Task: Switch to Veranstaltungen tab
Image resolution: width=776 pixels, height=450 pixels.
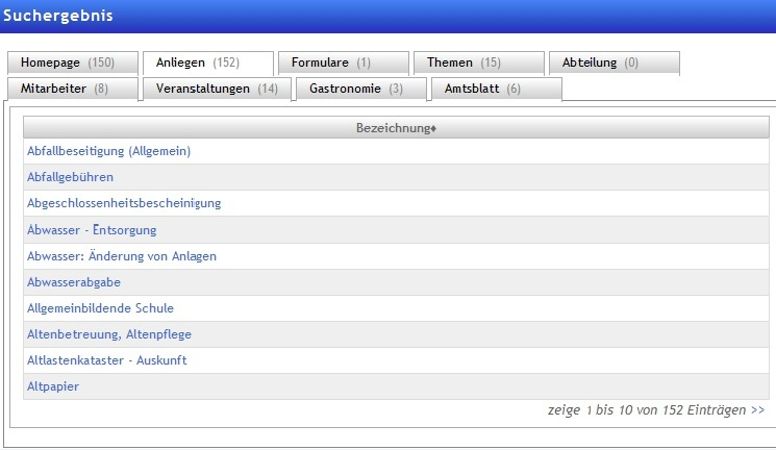Action: (217, 89)
